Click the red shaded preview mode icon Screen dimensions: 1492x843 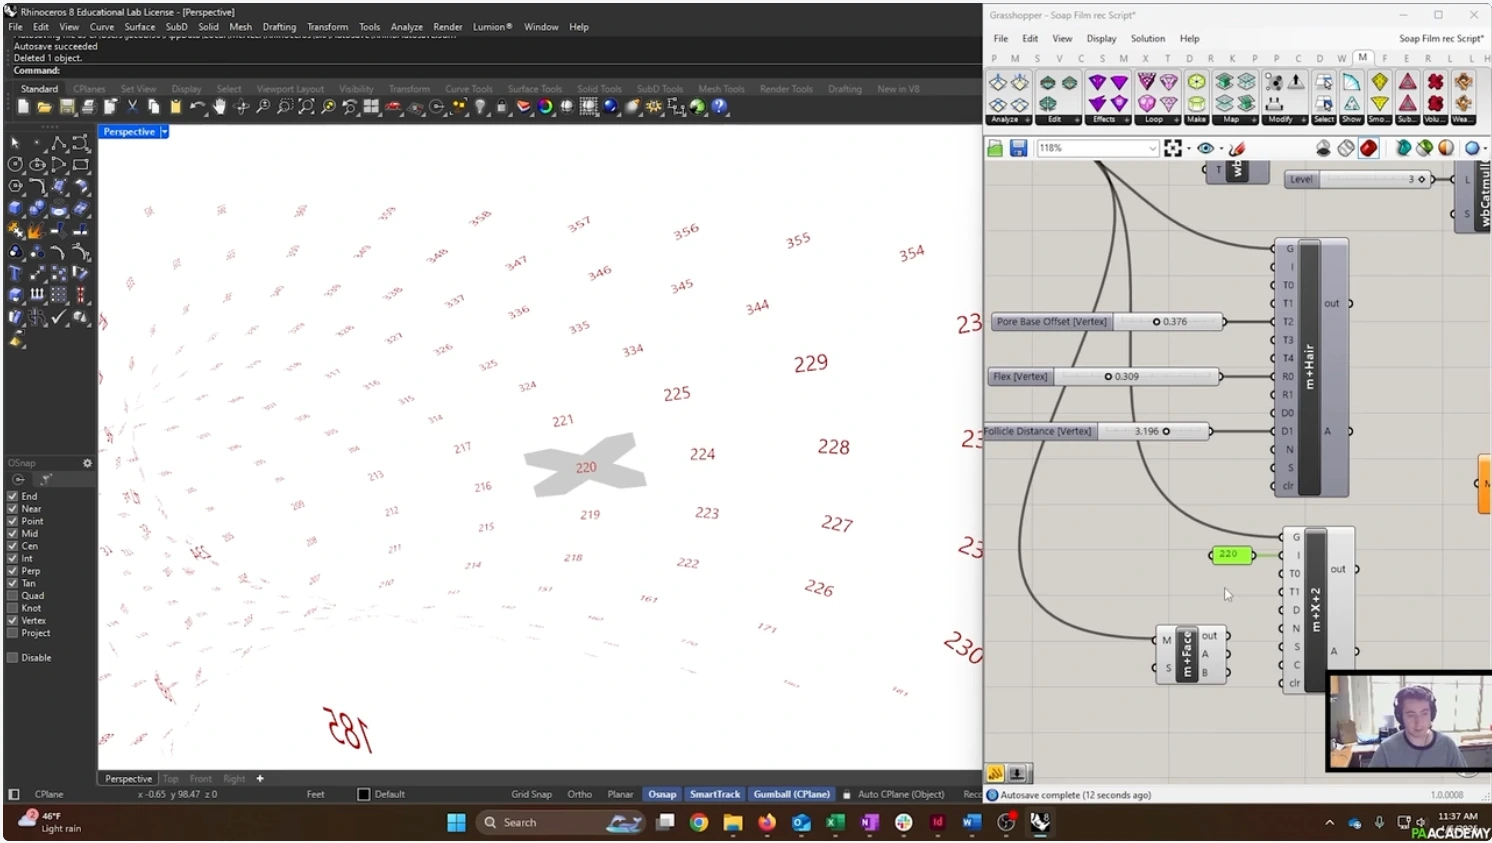tap(1369, 148)
